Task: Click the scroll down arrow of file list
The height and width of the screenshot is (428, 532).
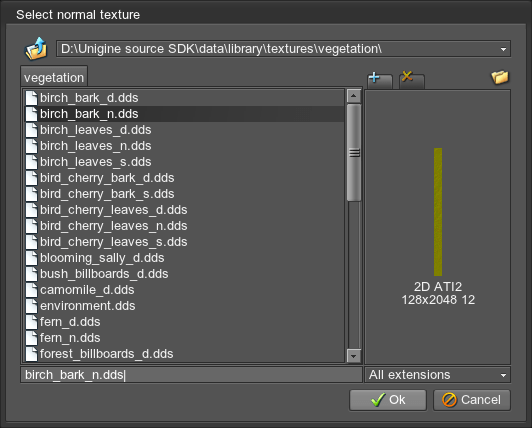Action: (x=354, y=356)
